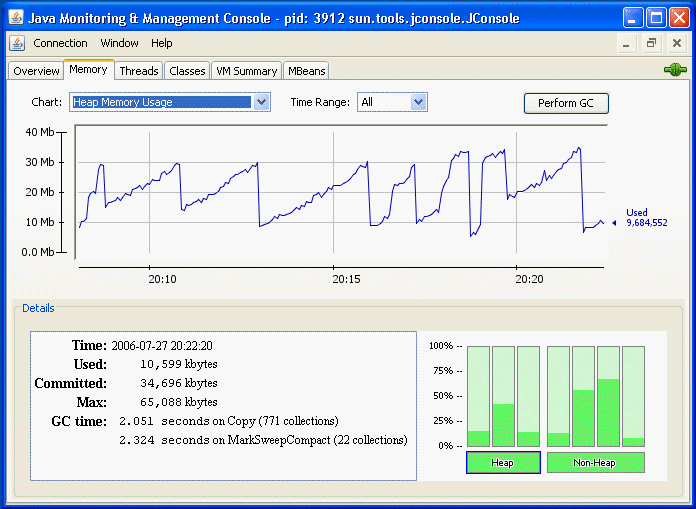The image size is (696, 509).
Task: Switch to the Overview tab
Action: point(36,71)
